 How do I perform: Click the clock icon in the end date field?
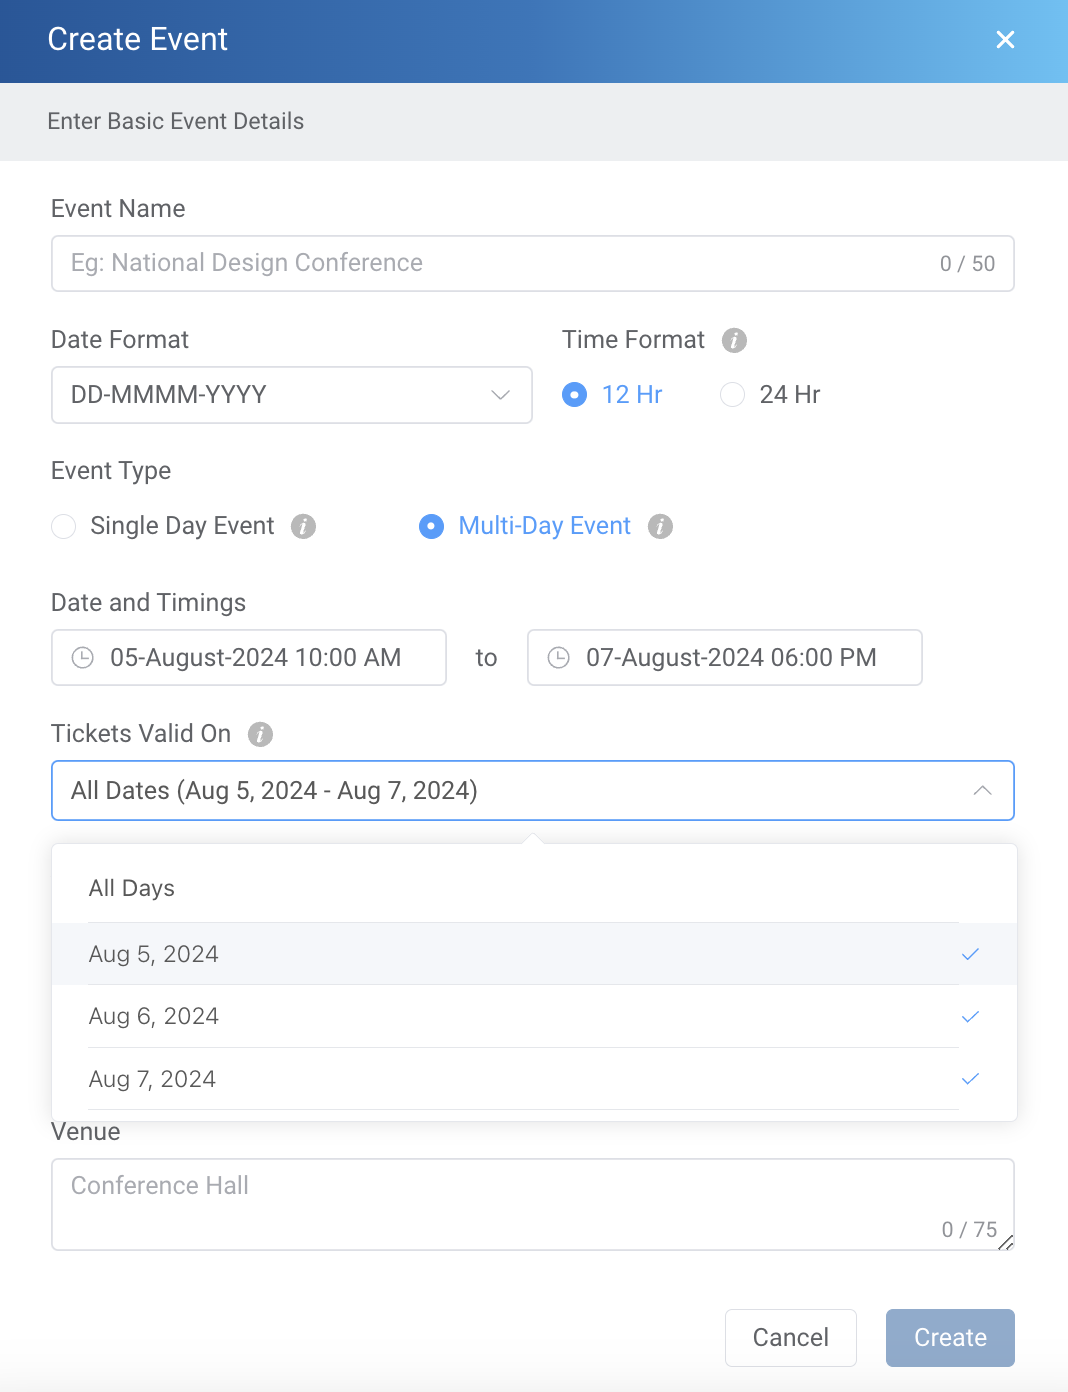coord(558,657)
